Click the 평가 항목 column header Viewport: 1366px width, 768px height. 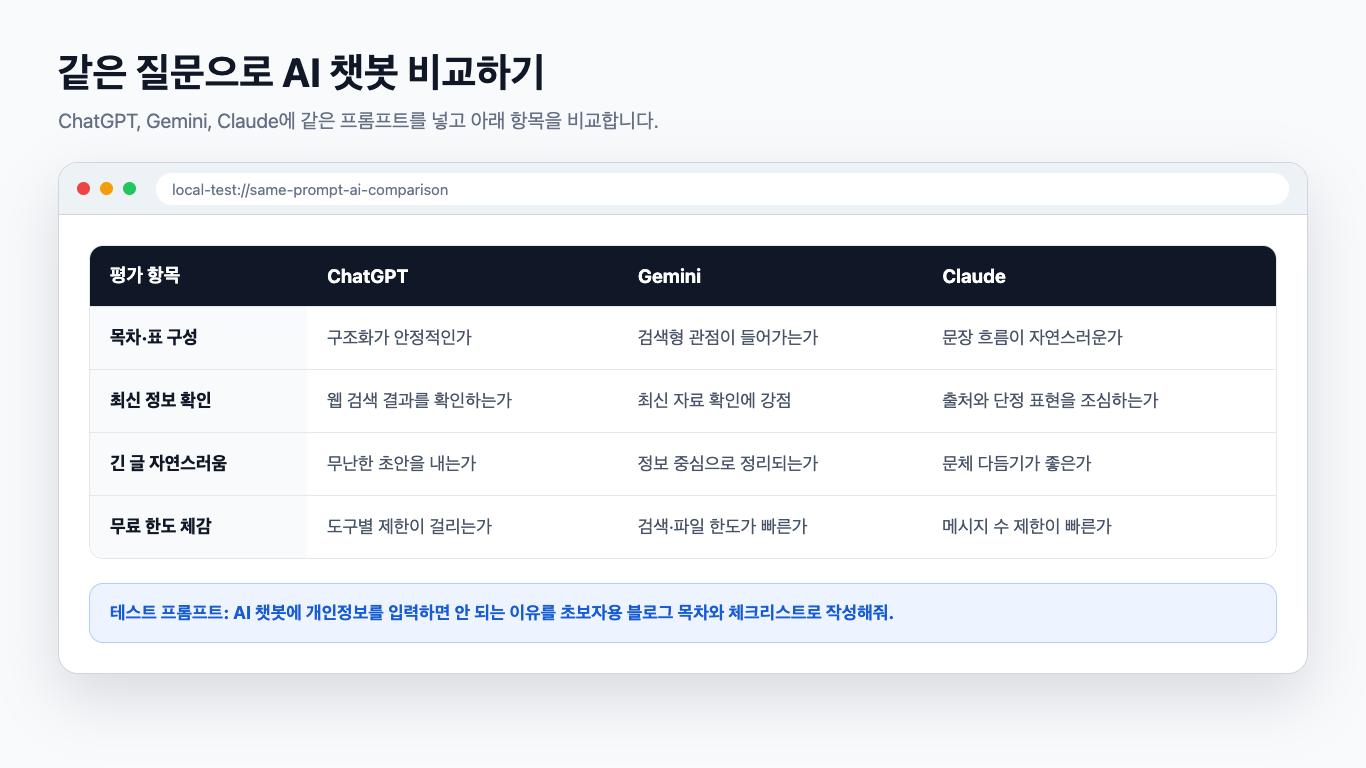(198, 276)
